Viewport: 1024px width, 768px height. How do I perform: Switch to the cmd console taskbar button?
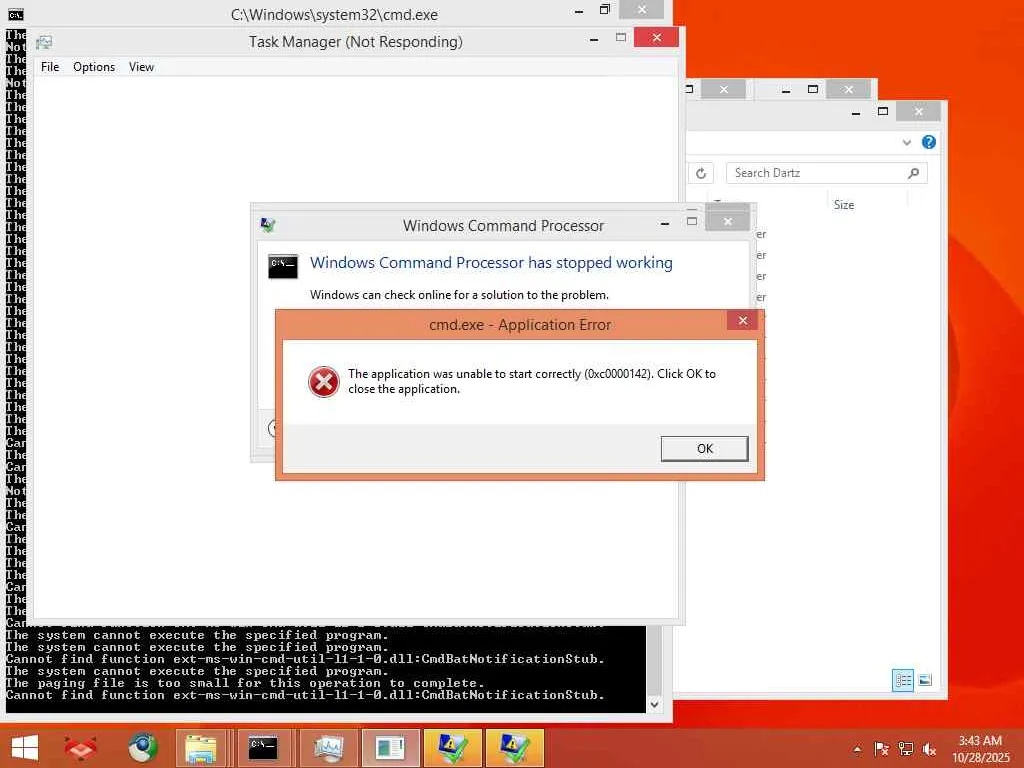pos(263,748)
